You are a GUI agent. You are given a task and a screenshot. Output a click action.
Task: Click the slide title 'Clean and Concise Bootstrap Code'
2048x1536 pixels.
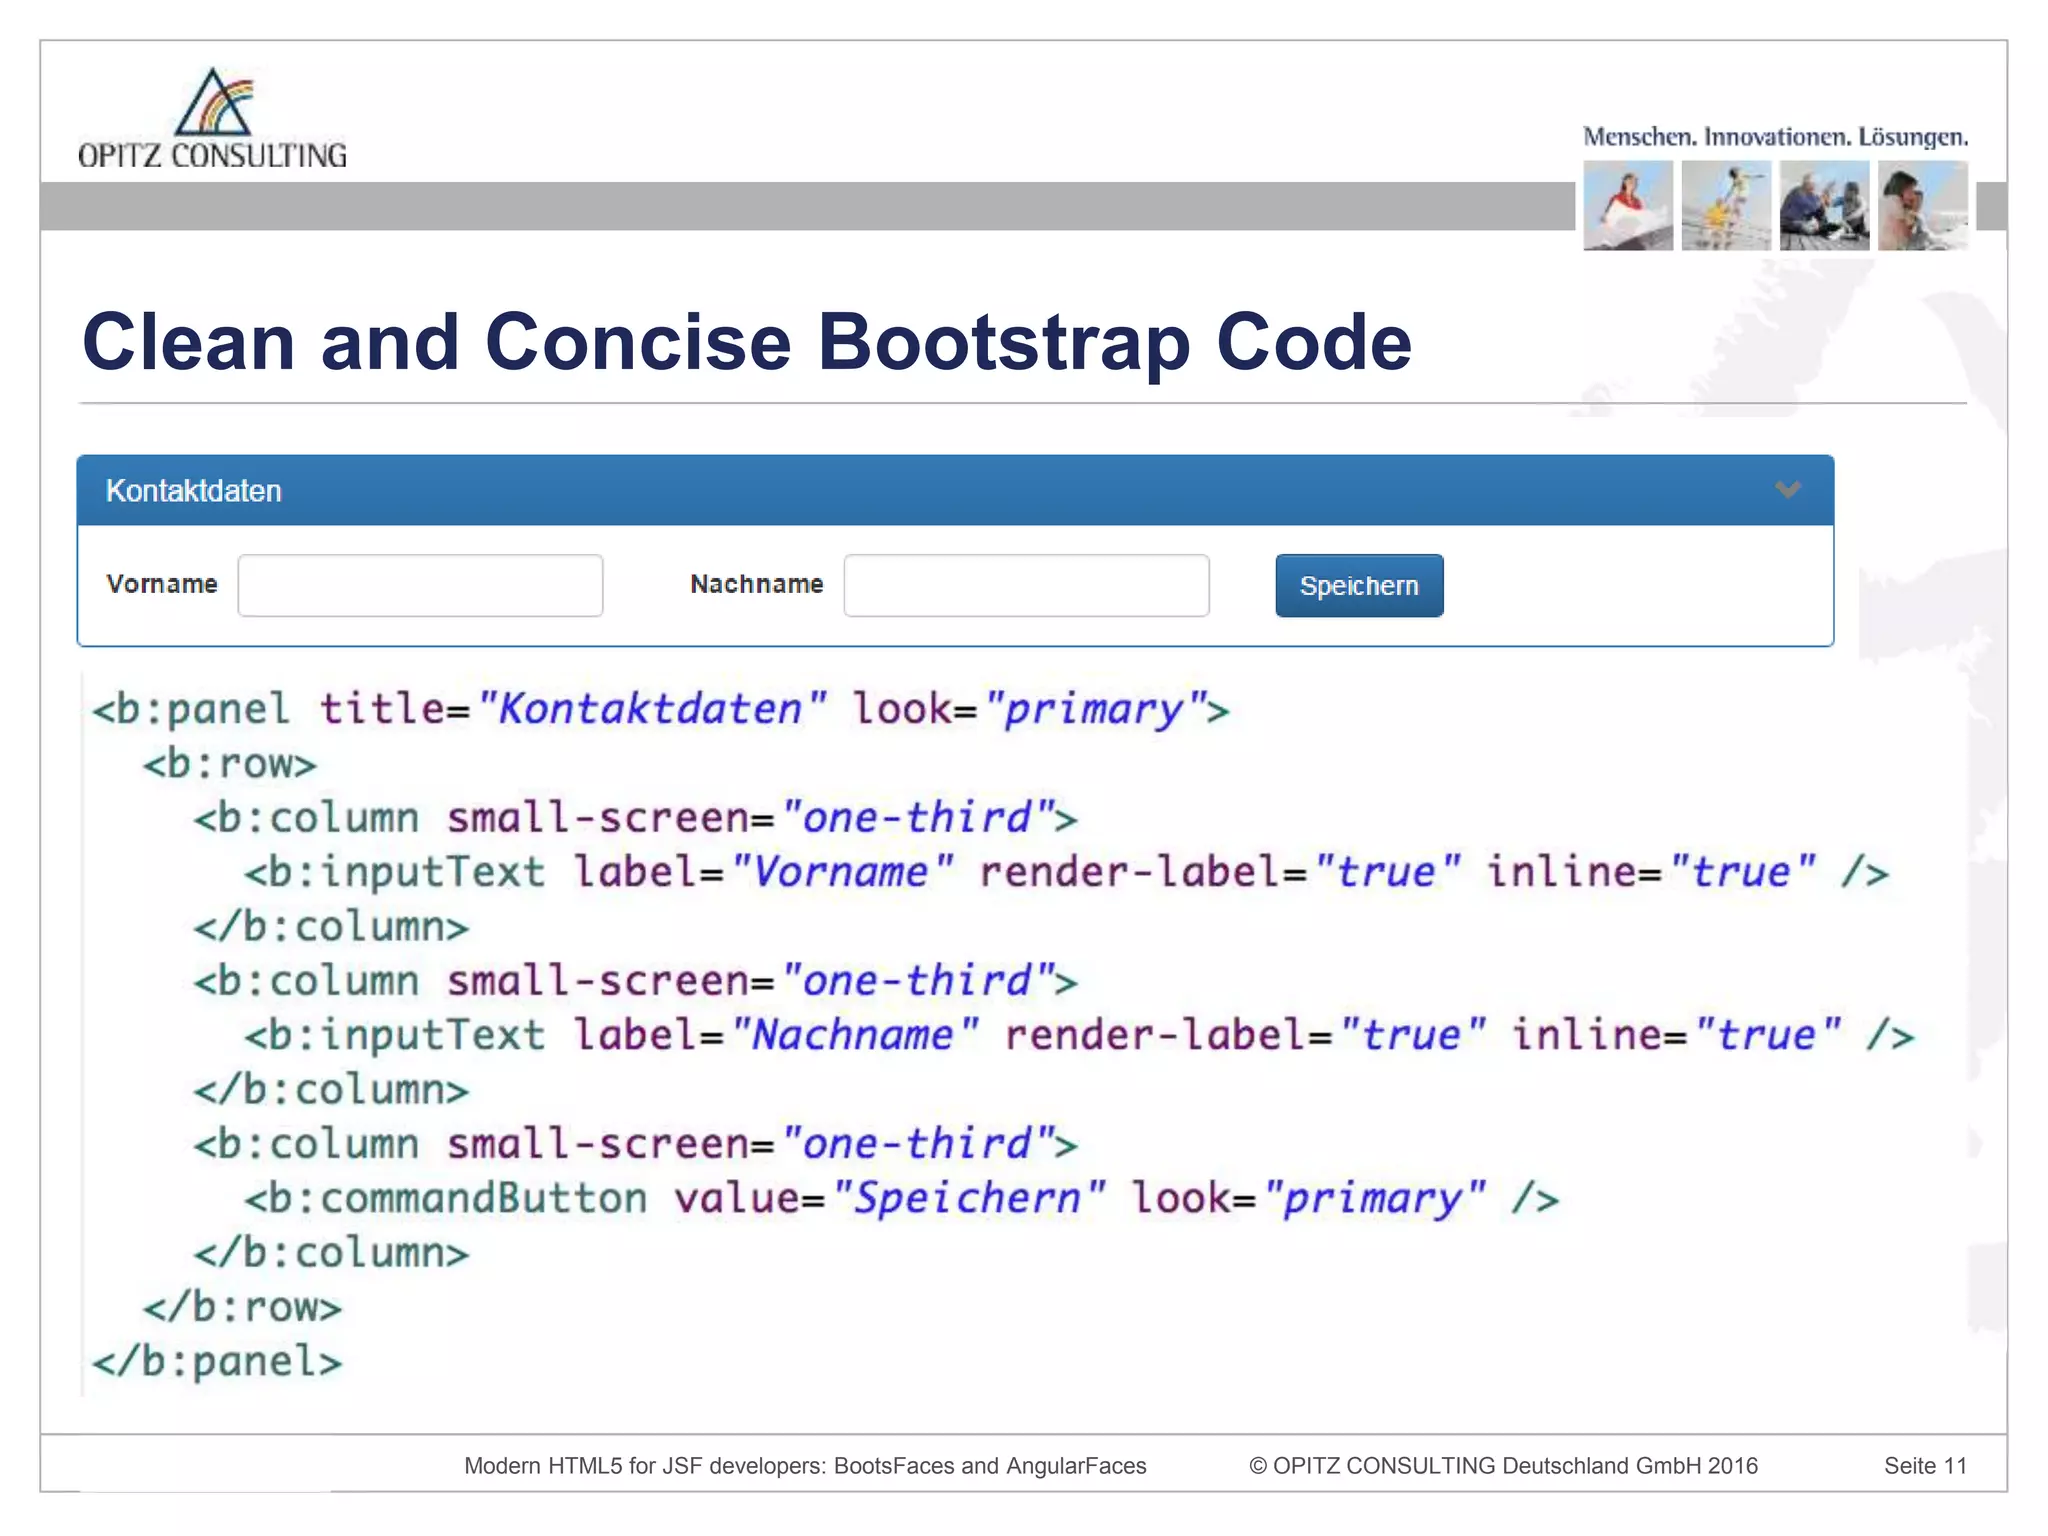(x=747, y=342)
